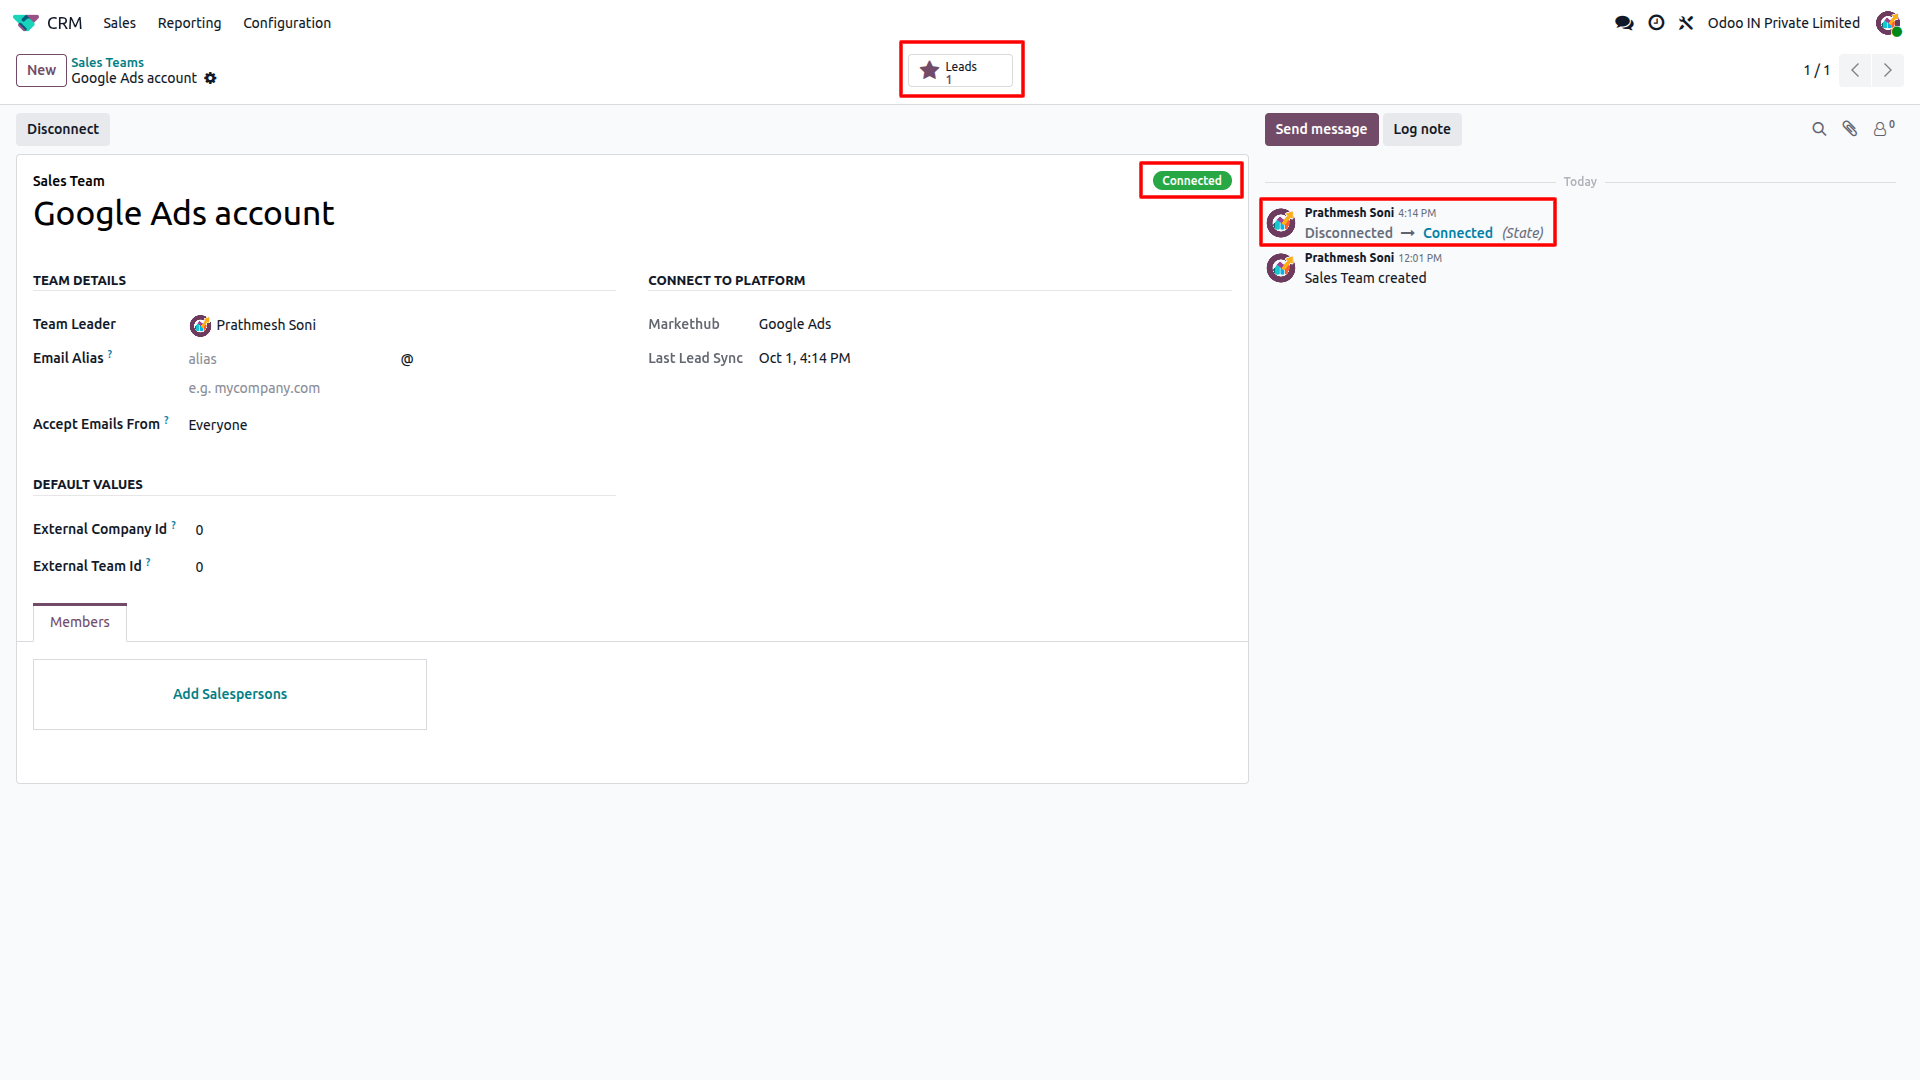This screenshot has height=1080, width=1920.
Task: Click the Sales Team created message text
Action: [x=1365, y=278]
